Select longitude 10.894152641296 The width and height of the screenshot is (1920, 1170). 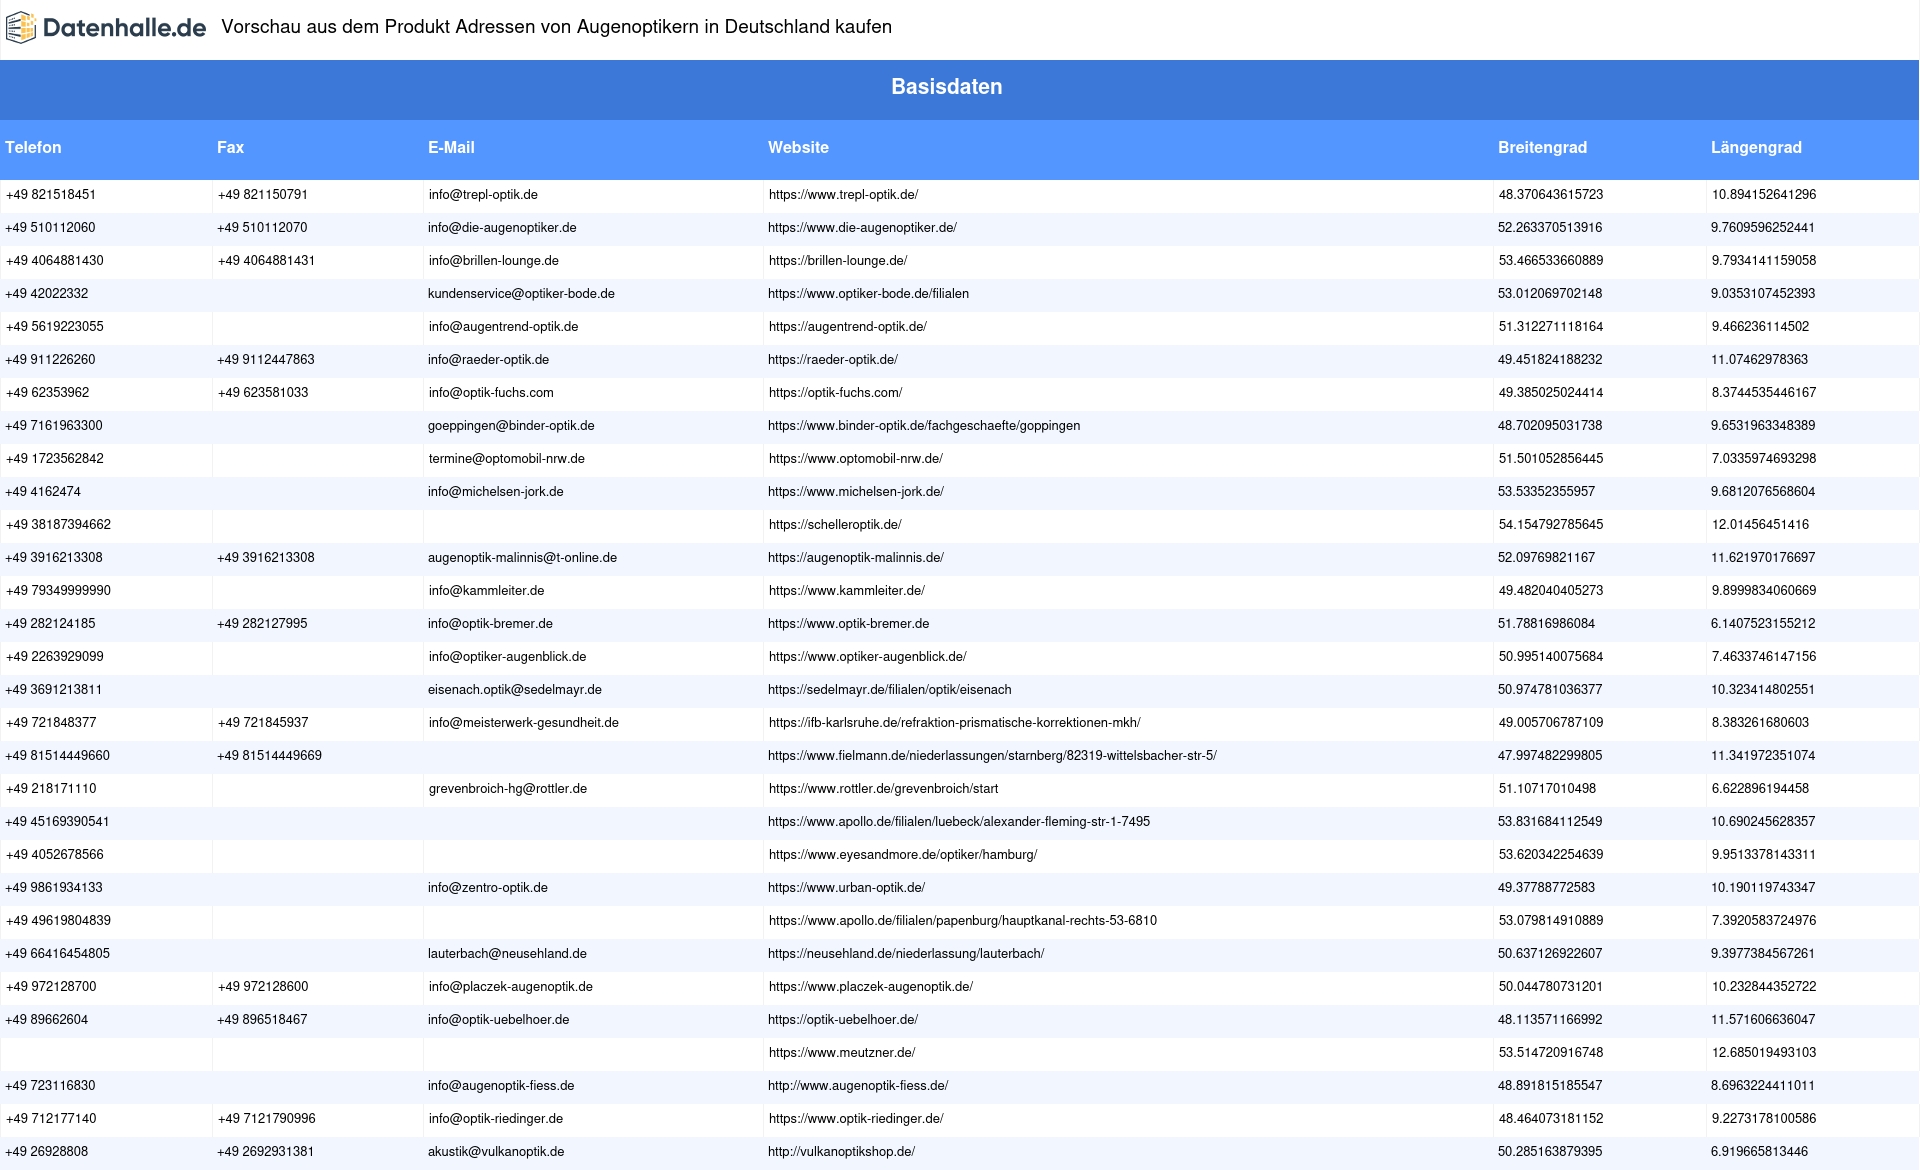point(1764,195)
